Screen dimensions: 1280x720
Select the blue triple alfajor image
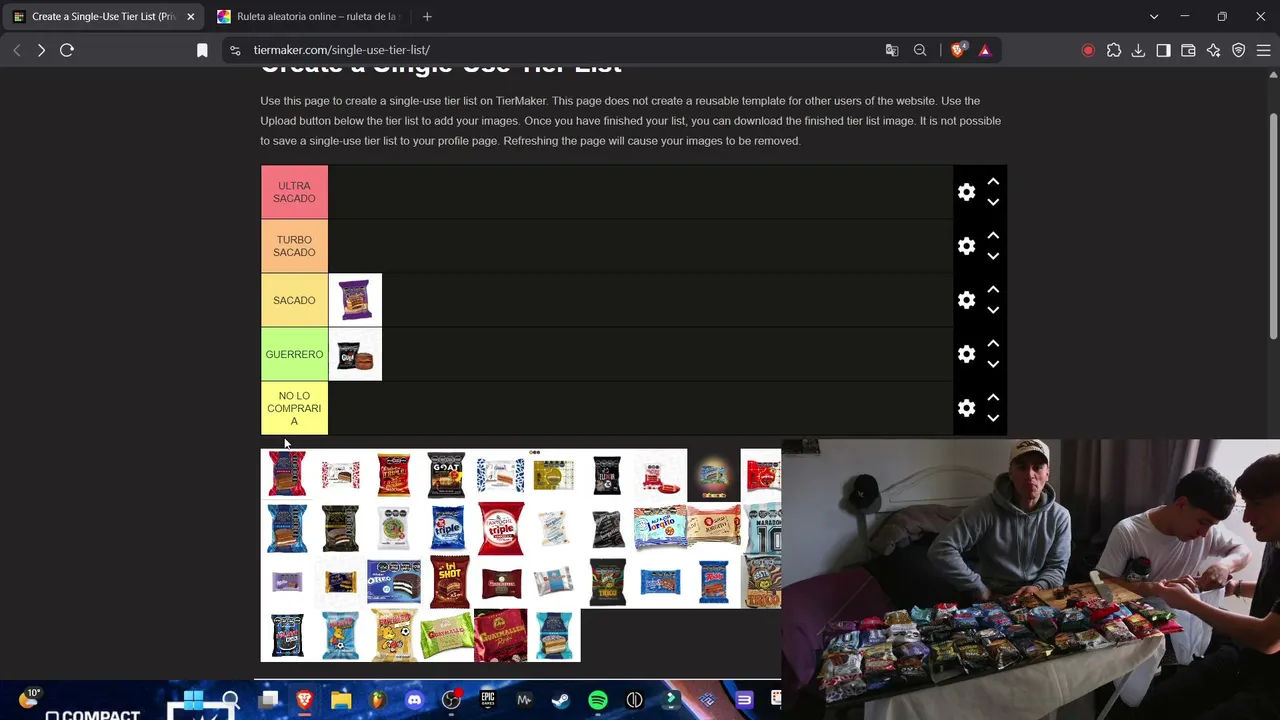tap(447, 528)
